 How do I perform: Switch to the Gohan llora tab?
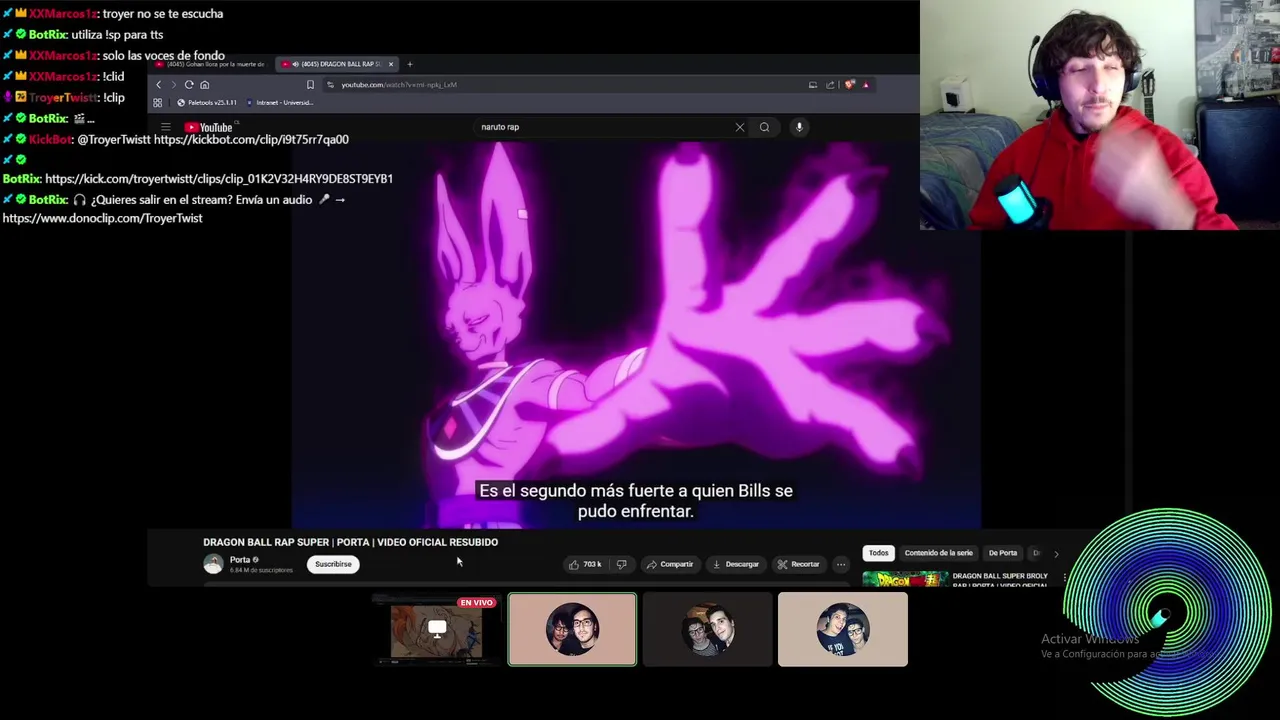tap(210, 64)
